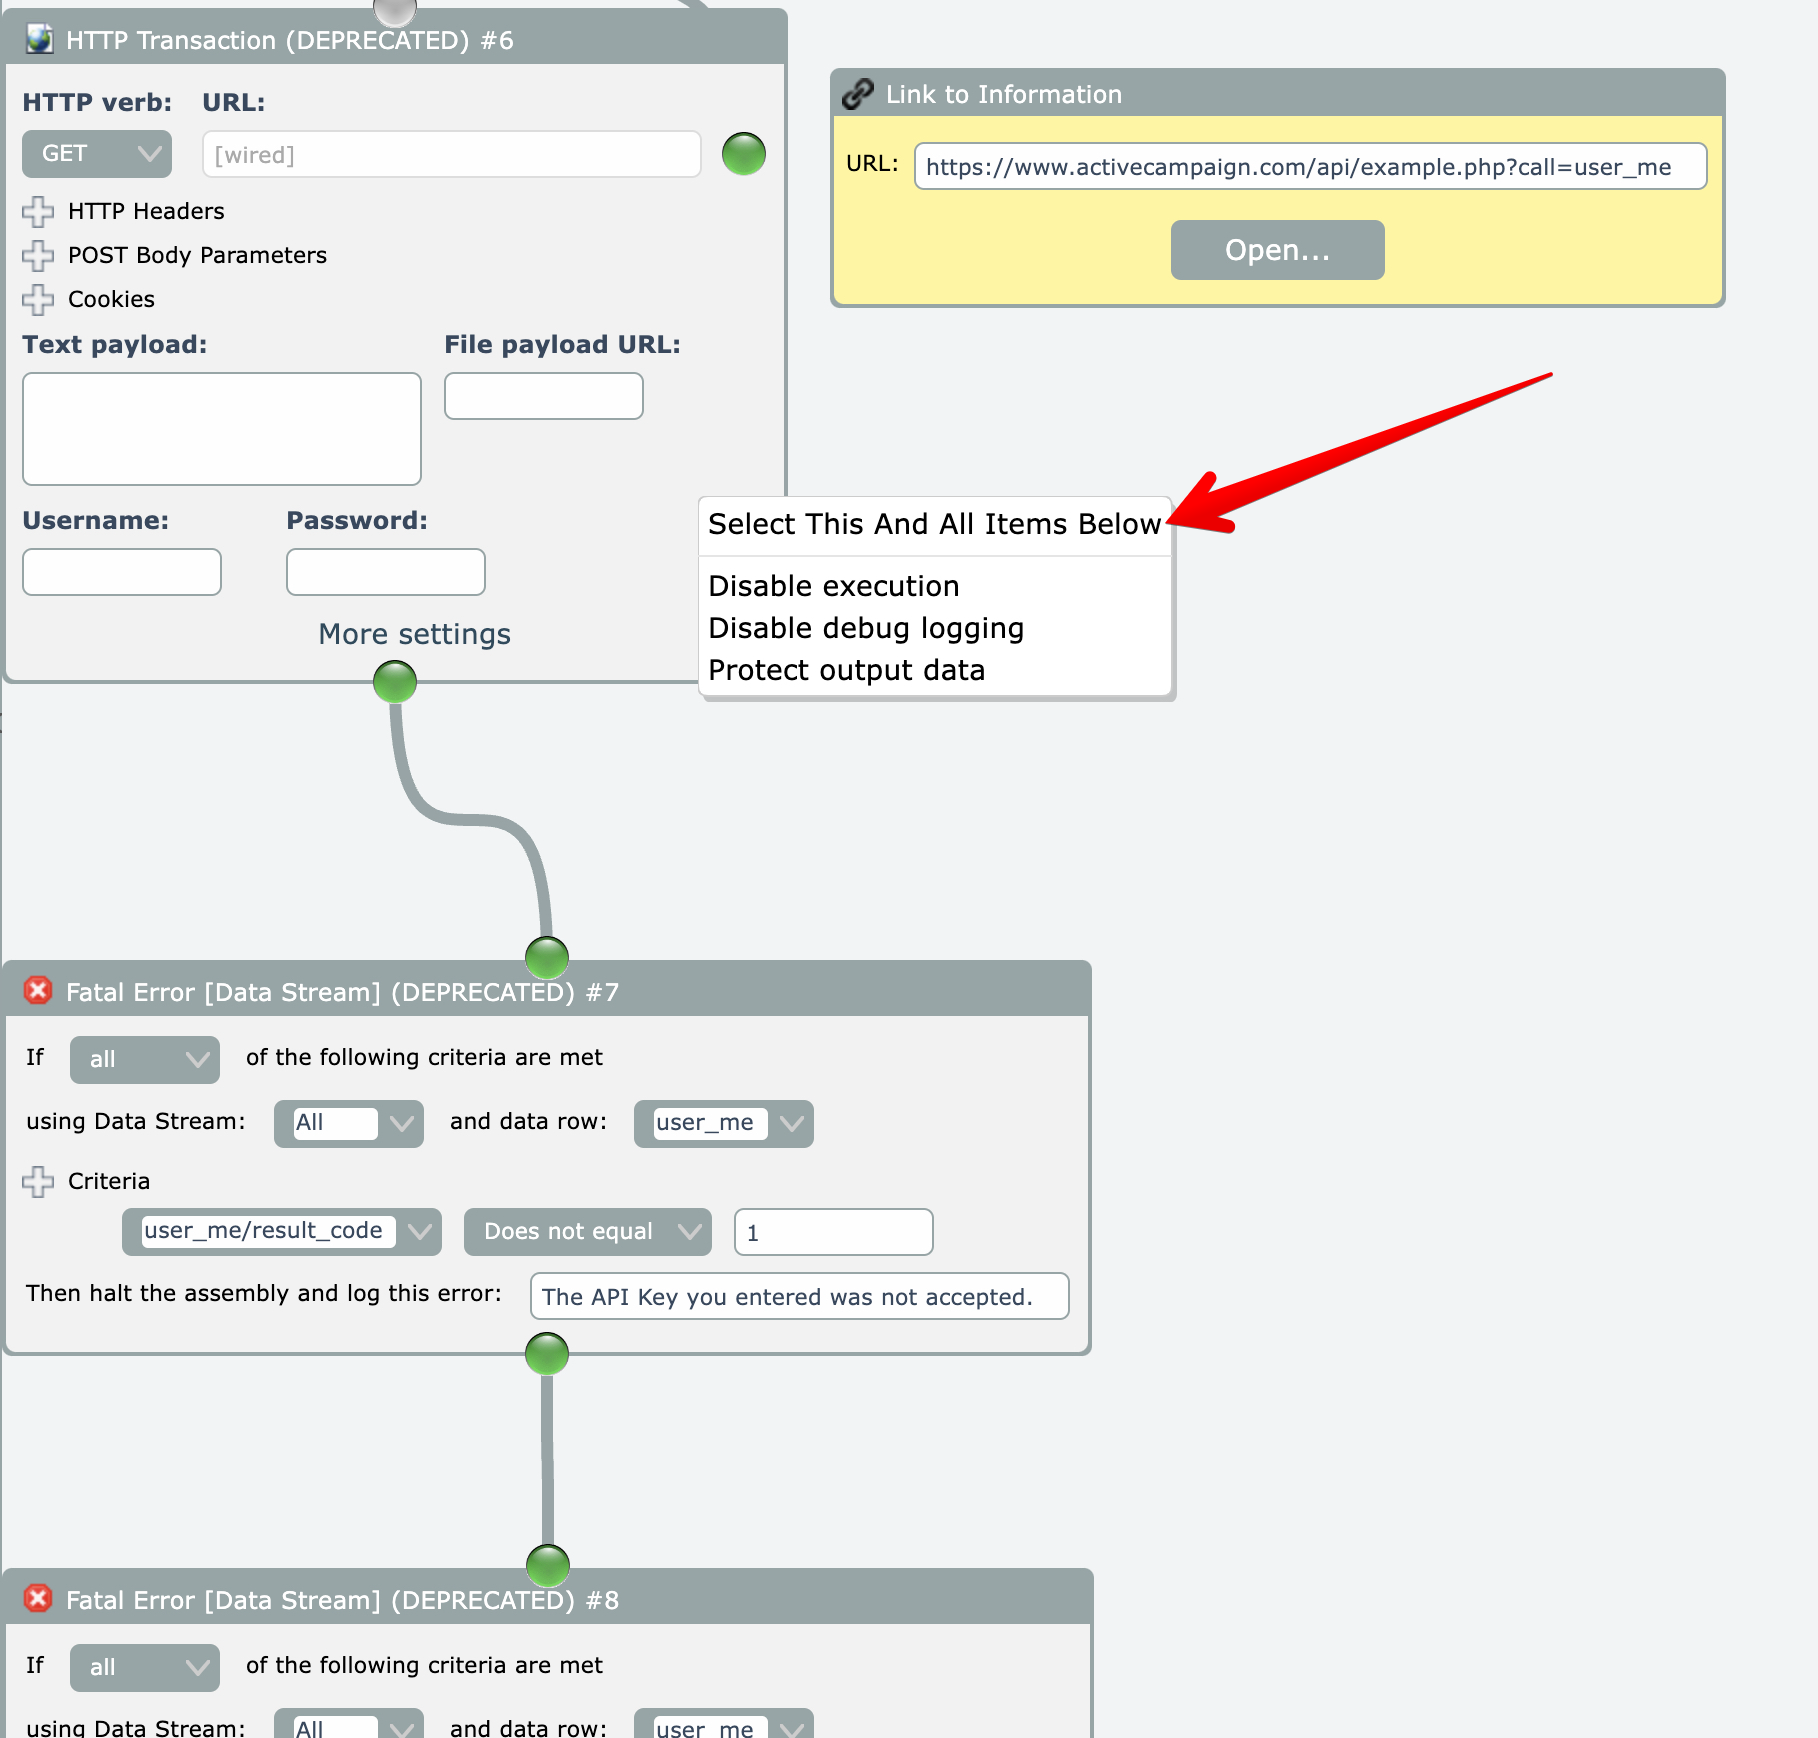Select Disable debug logging menu option
The width and height of the screenshot is (1818, 1738).
pyautogui.click(x=865, y=628)
